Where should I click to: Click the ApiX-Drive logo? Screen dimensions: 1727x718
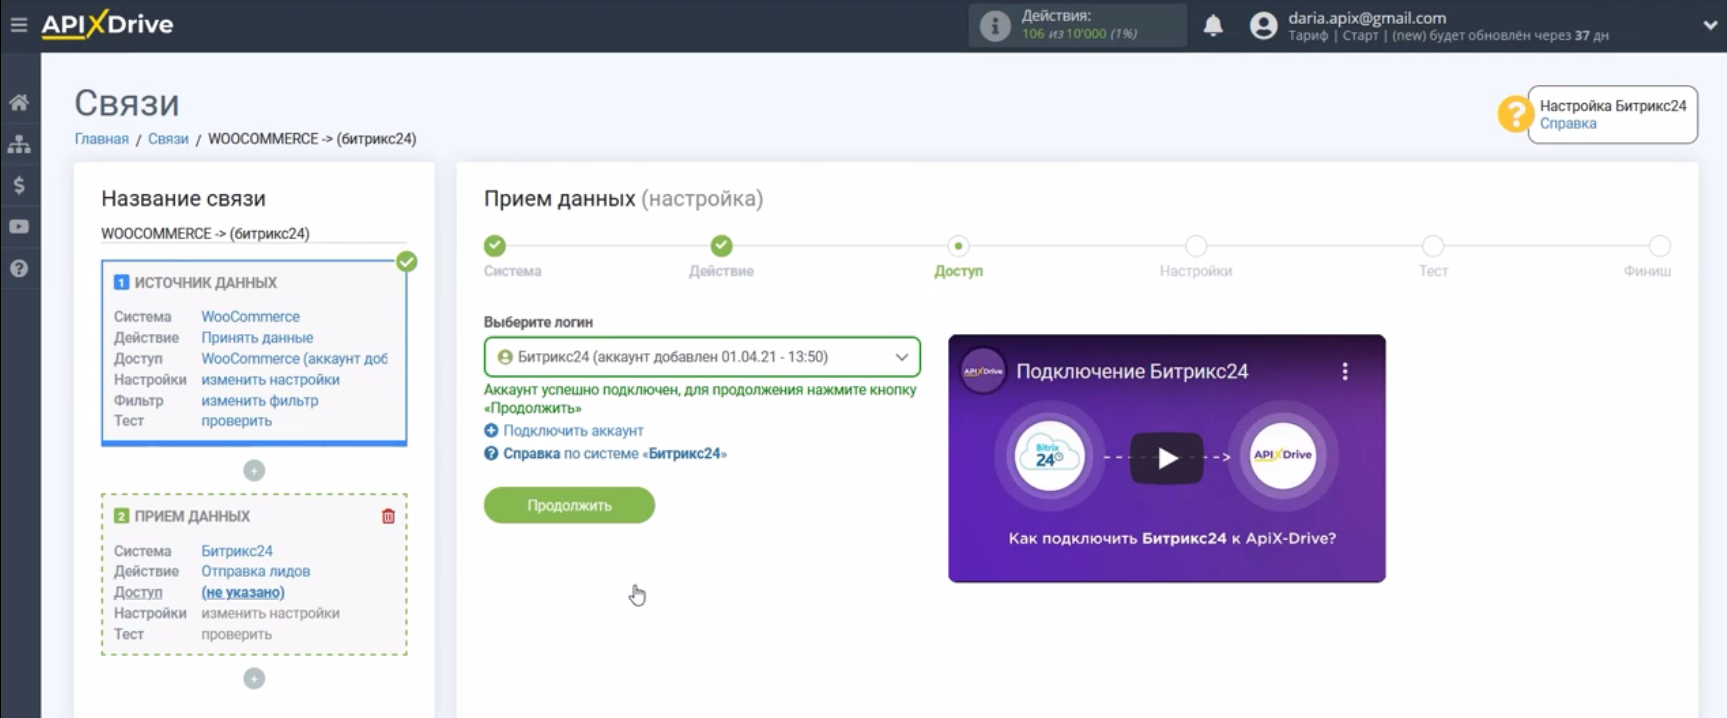[107, 25]
